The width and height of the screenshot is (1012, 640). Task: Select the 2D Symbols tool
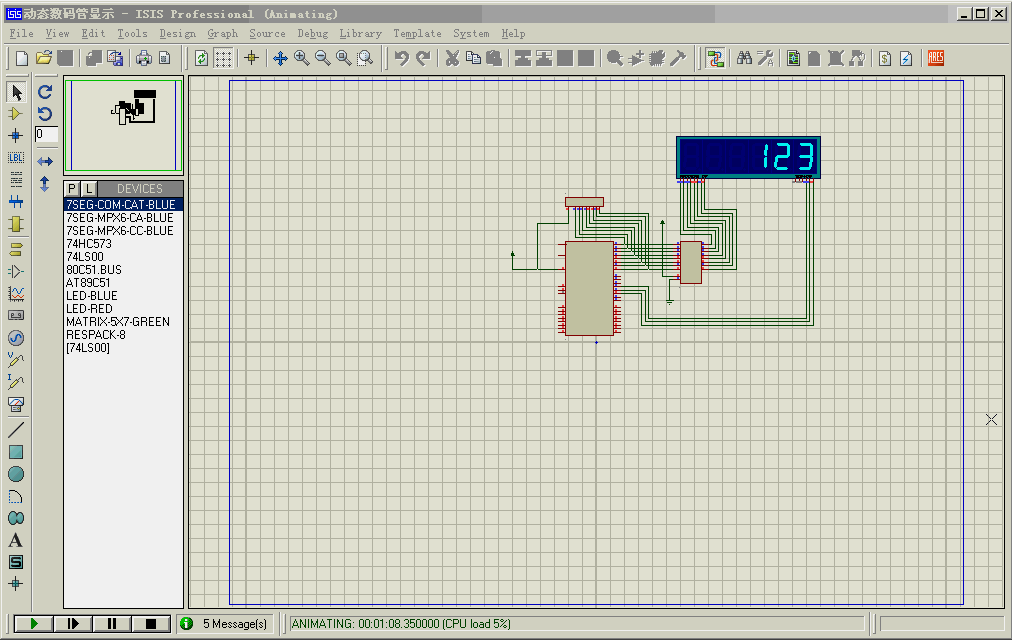click(x=16, y=563)
